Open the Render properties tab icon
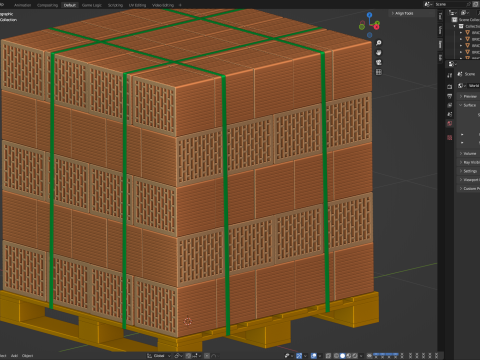480x360 pixels. (x=450, y=86)
